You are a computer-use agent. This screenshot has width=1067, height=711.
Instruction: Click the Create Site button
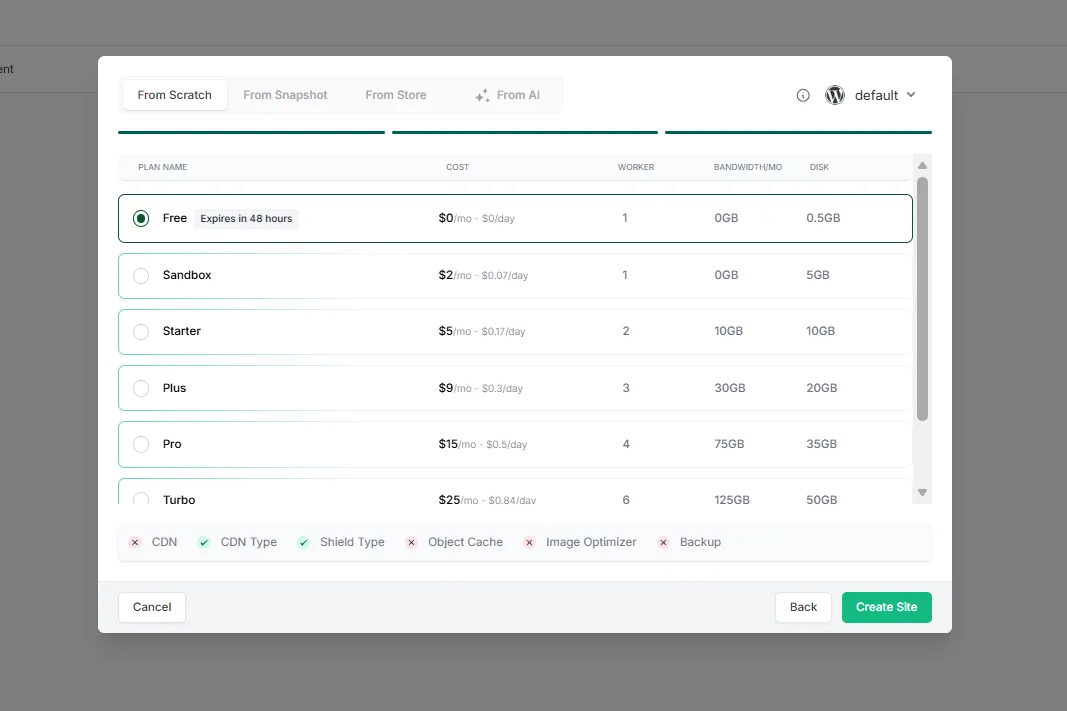[x=887, y=607]
